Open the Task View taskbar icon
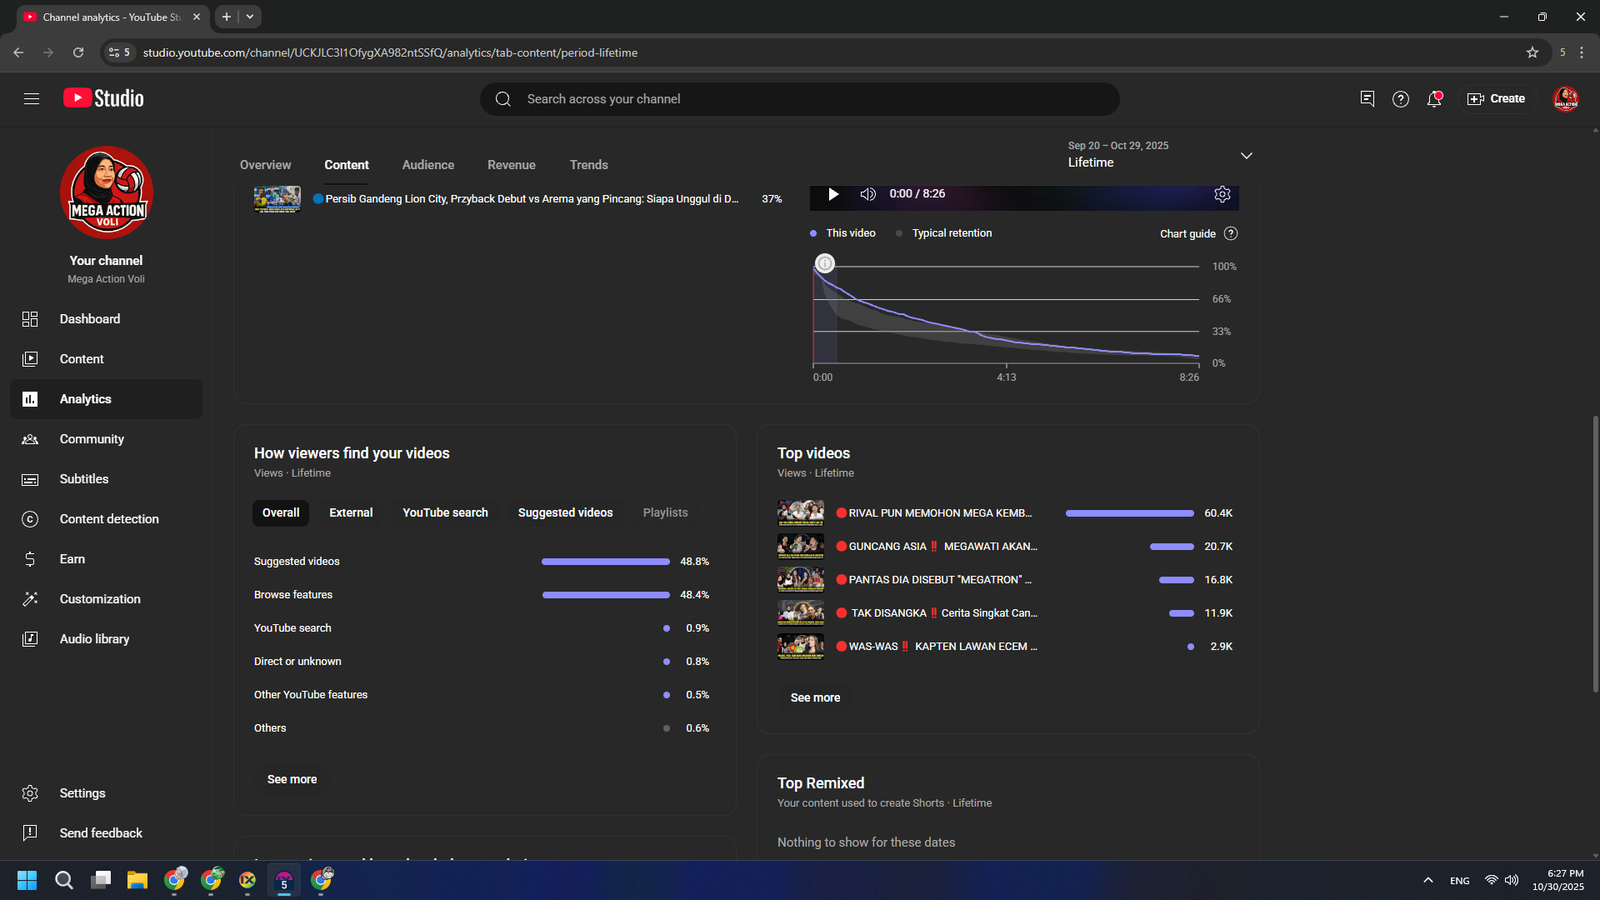 pyautogui.click(x=101, y=880)
